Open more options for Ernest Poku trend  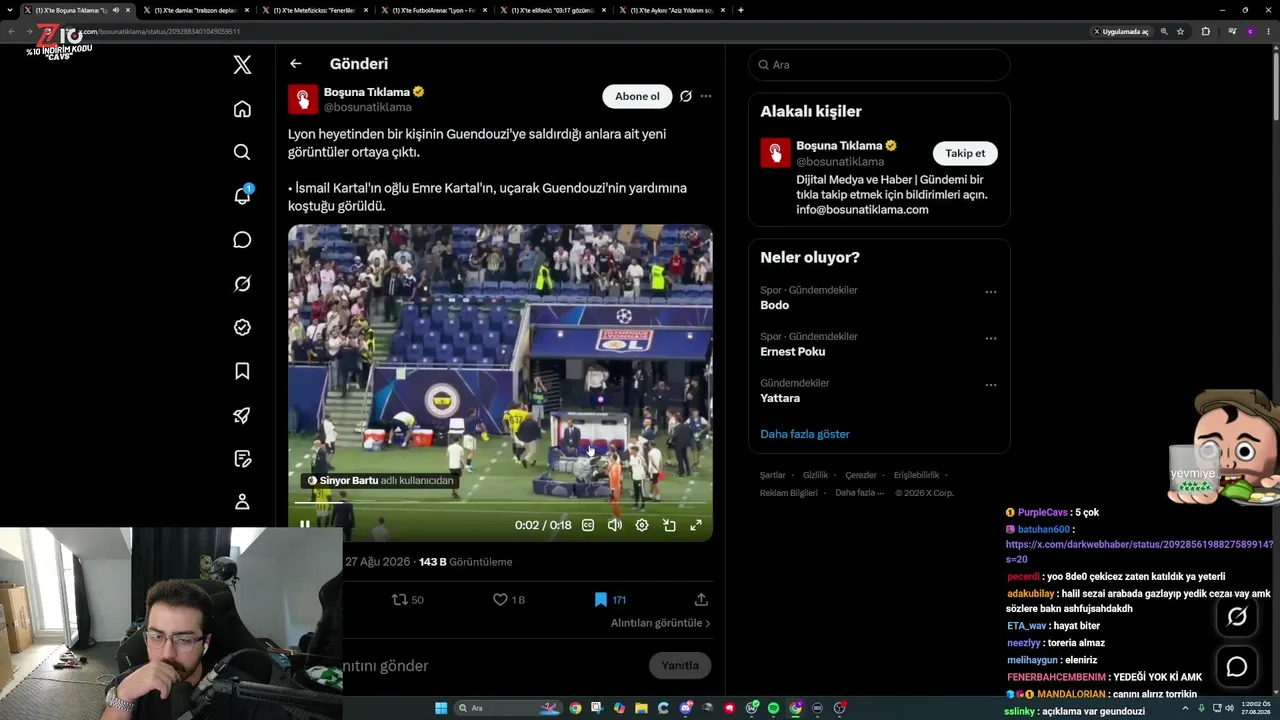tap(991, 338)
